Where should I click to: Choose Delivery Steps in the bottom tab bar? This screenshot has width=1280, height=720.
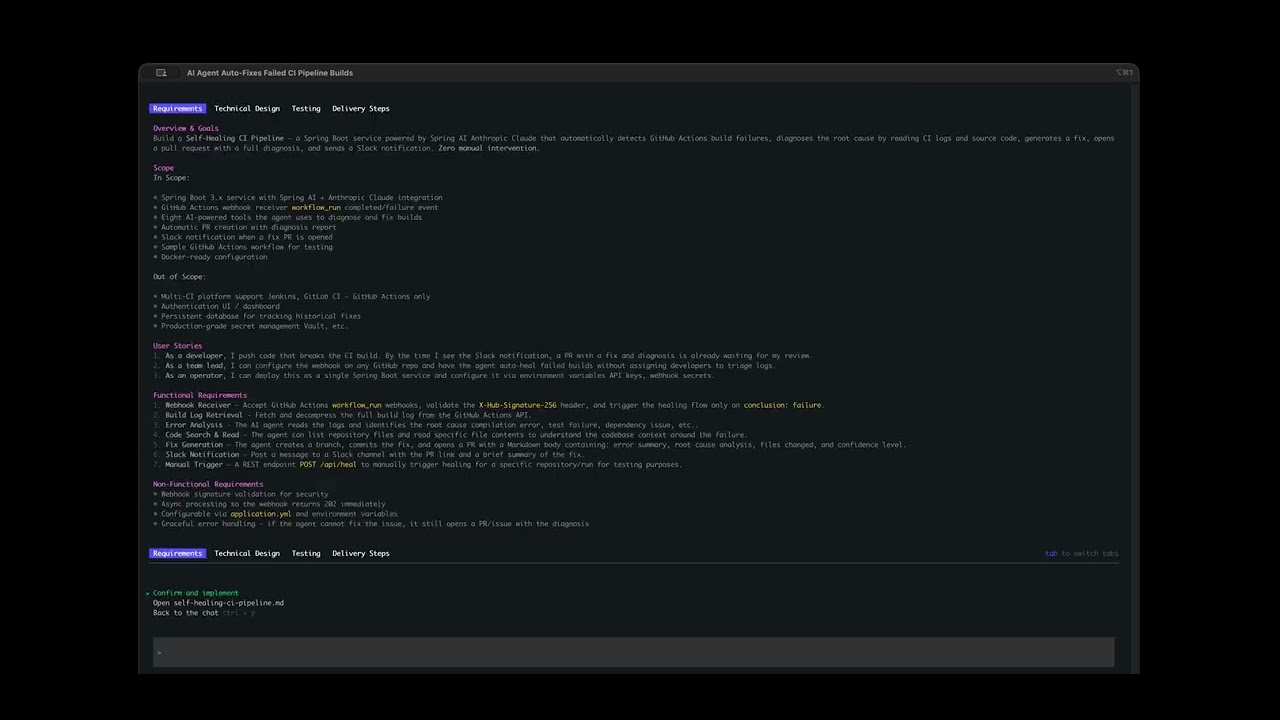tap(360, 553)
